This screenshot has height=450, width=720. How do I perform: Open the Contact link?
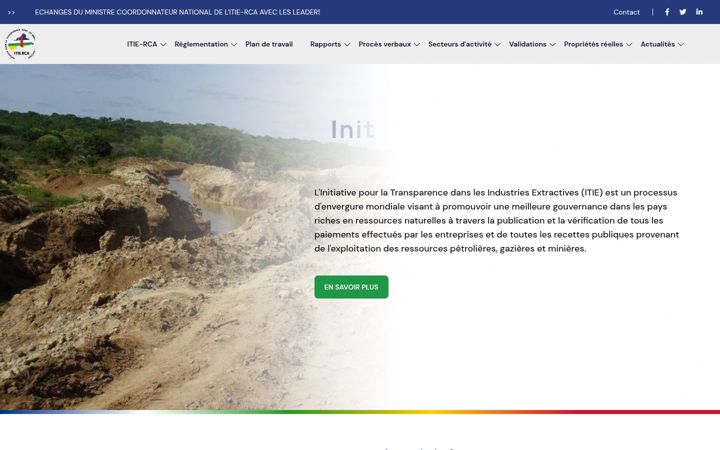626,12
